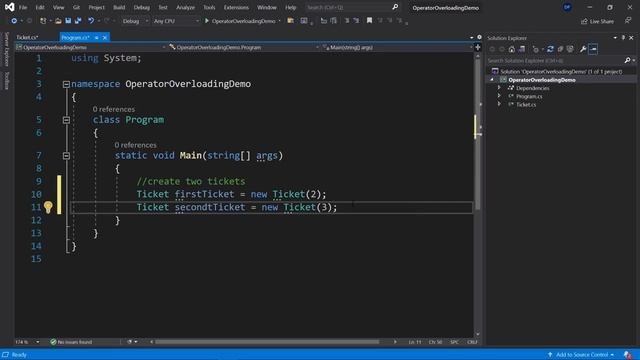Open the OperatorOverloadingDemo.Program type dropdown
Image resolution: width=640 pixels, height=360 pixels.
pos(244,47)
